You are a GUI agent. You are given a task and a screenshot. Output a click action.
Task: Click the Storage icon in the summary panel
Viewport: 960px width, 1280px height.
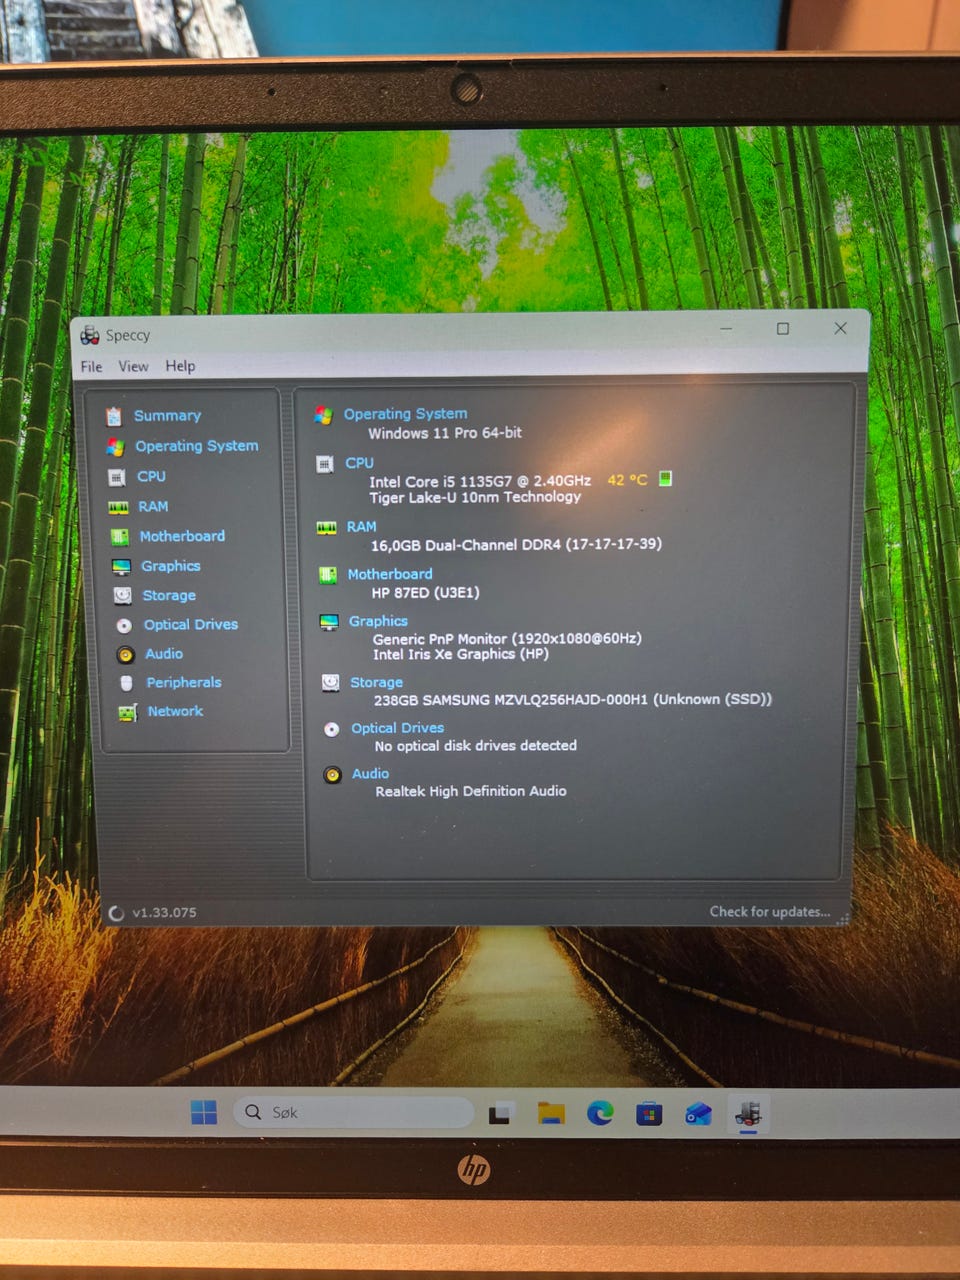tap(330, 682)
